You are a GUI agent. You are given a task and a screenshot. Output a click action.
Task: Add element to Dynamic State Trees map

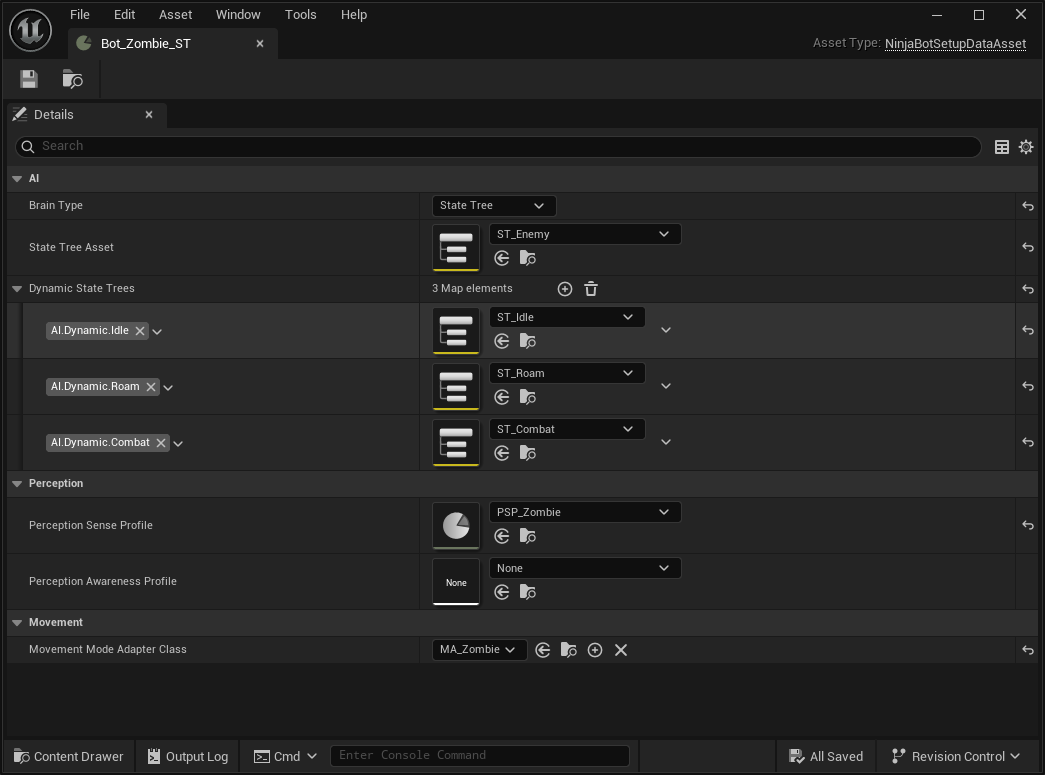tap(564, 288)
